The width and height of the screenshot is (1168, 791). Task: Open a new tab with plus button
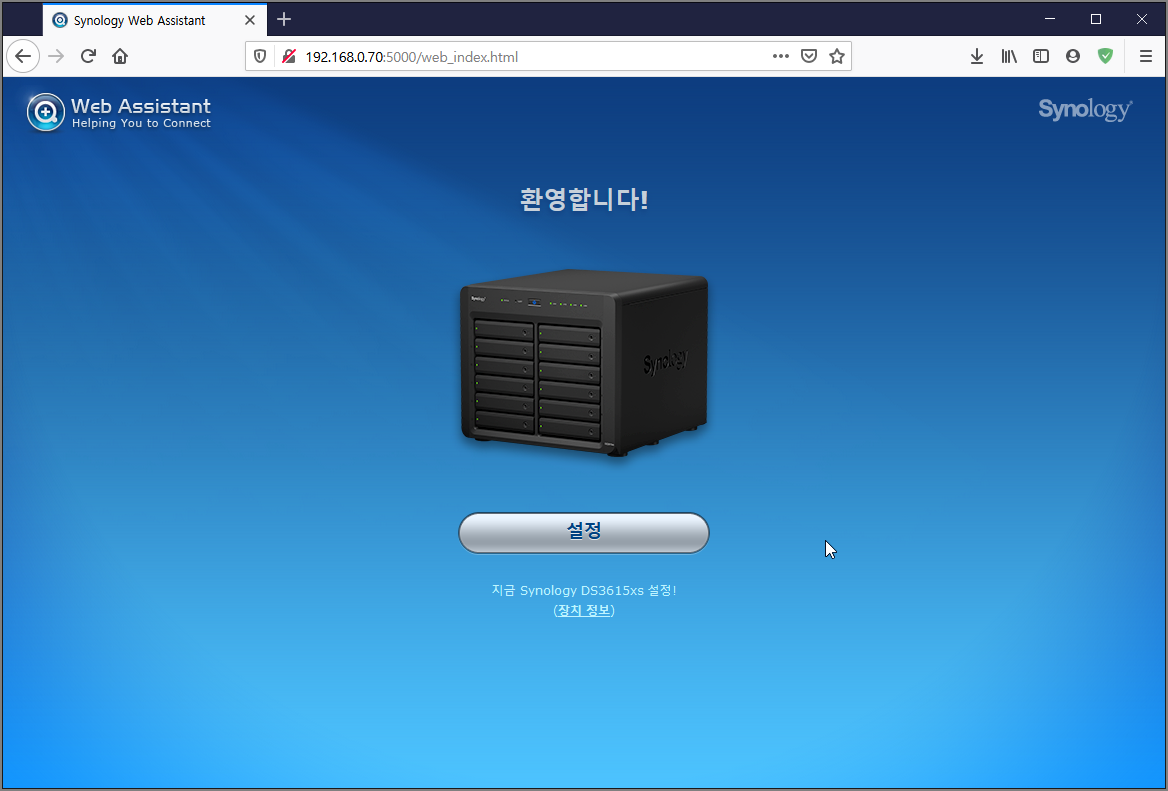(x=284, y=20)
